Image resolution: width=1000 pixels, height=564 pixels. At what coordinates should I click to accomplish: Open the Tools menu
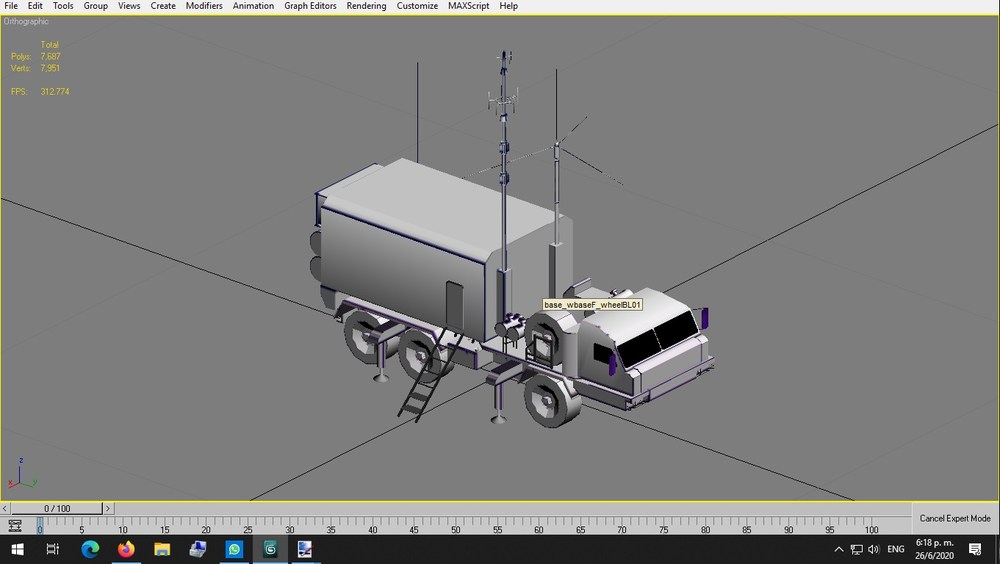(x=62, y=6)
